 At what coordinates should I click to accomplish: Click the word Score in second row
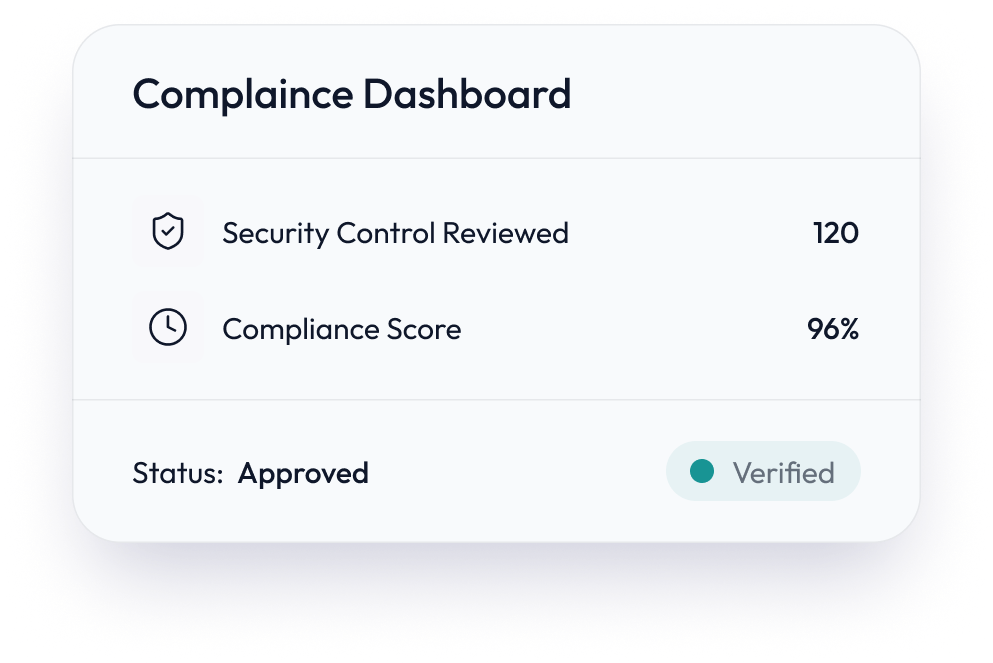pos(426,330)
